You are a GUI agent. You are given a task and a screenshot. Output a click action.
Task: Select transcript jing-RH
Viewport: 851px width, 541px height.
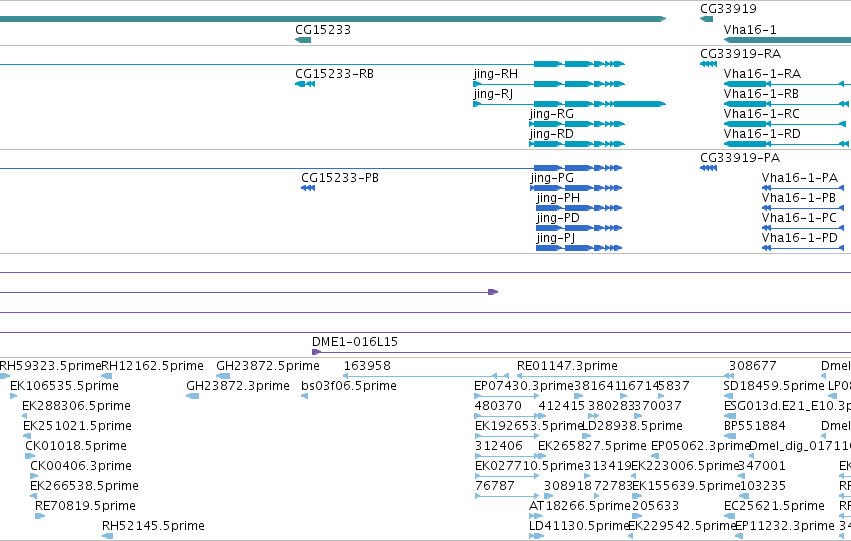click(x=496, y=74)
